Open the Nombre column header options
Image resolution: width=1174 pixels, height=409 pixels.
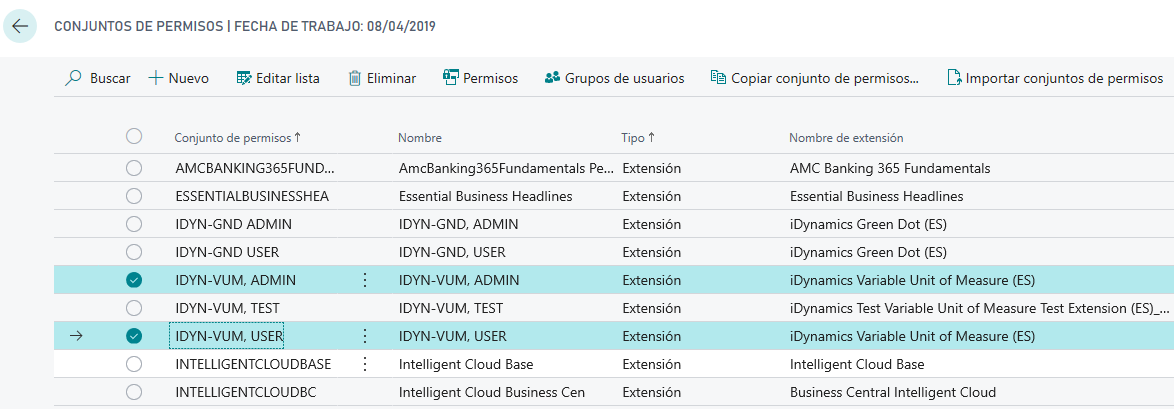(419, 138)
